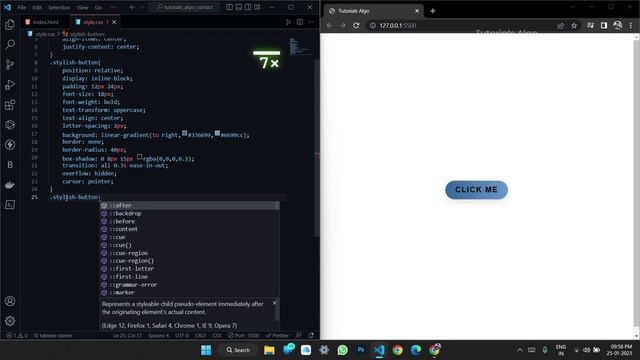Open the Extensions view
Screen dimensions: 640x360
point(10,105)
